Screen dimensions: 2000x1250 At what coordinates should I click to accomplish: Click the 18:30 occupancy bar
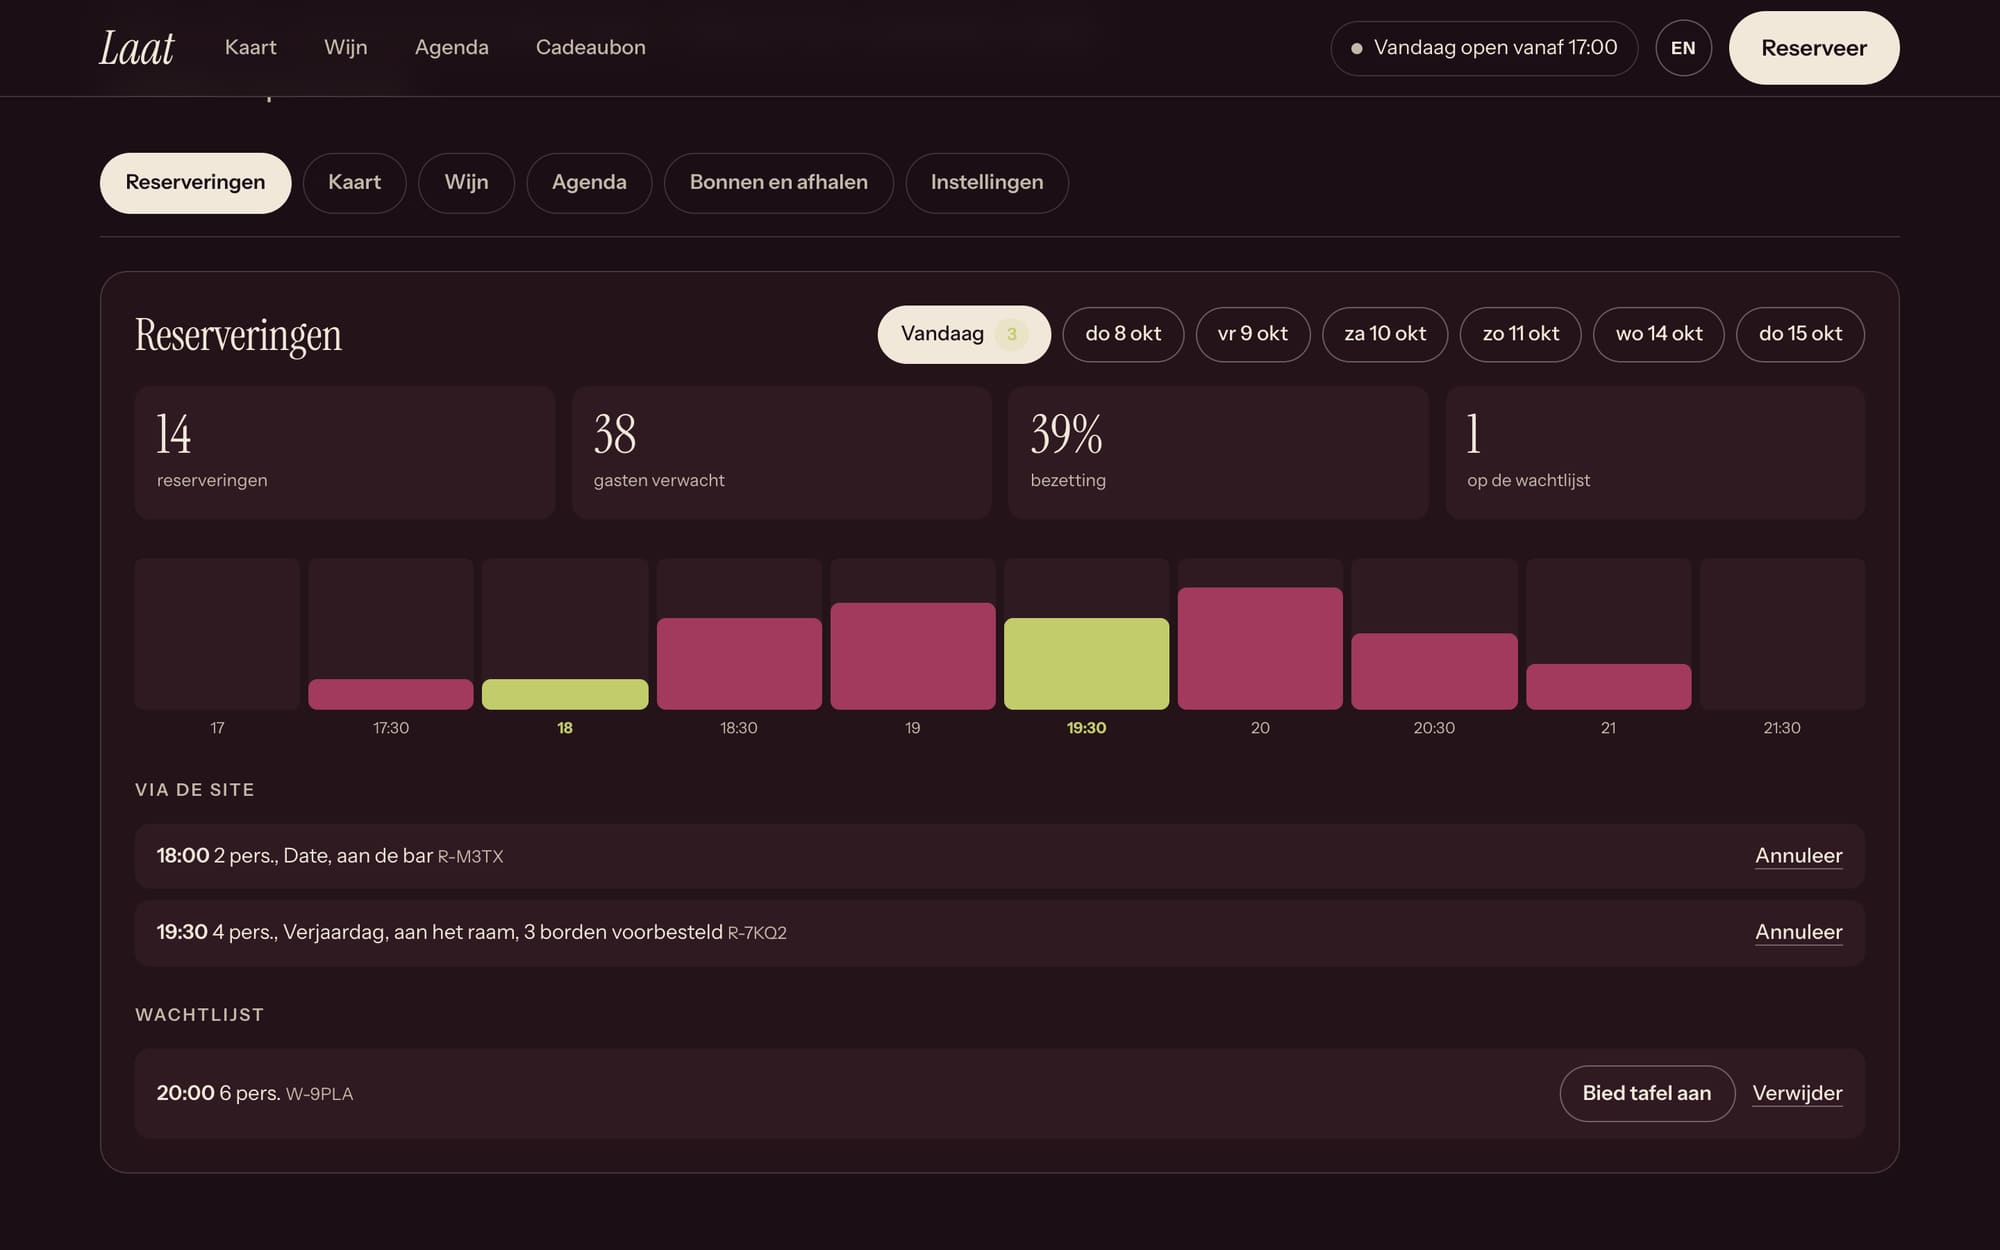[739, 664]
